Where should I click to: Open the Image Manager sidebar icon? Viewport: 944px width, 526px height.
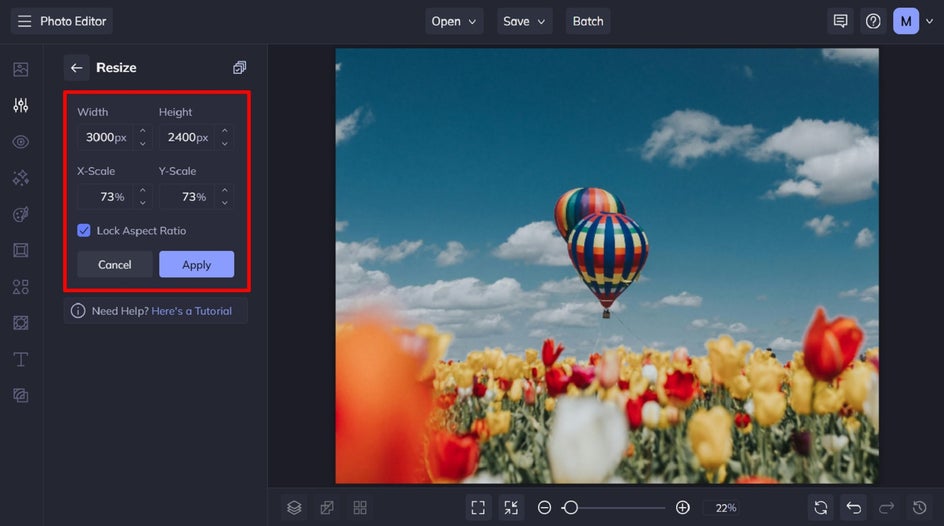click(x=20, y=69)
